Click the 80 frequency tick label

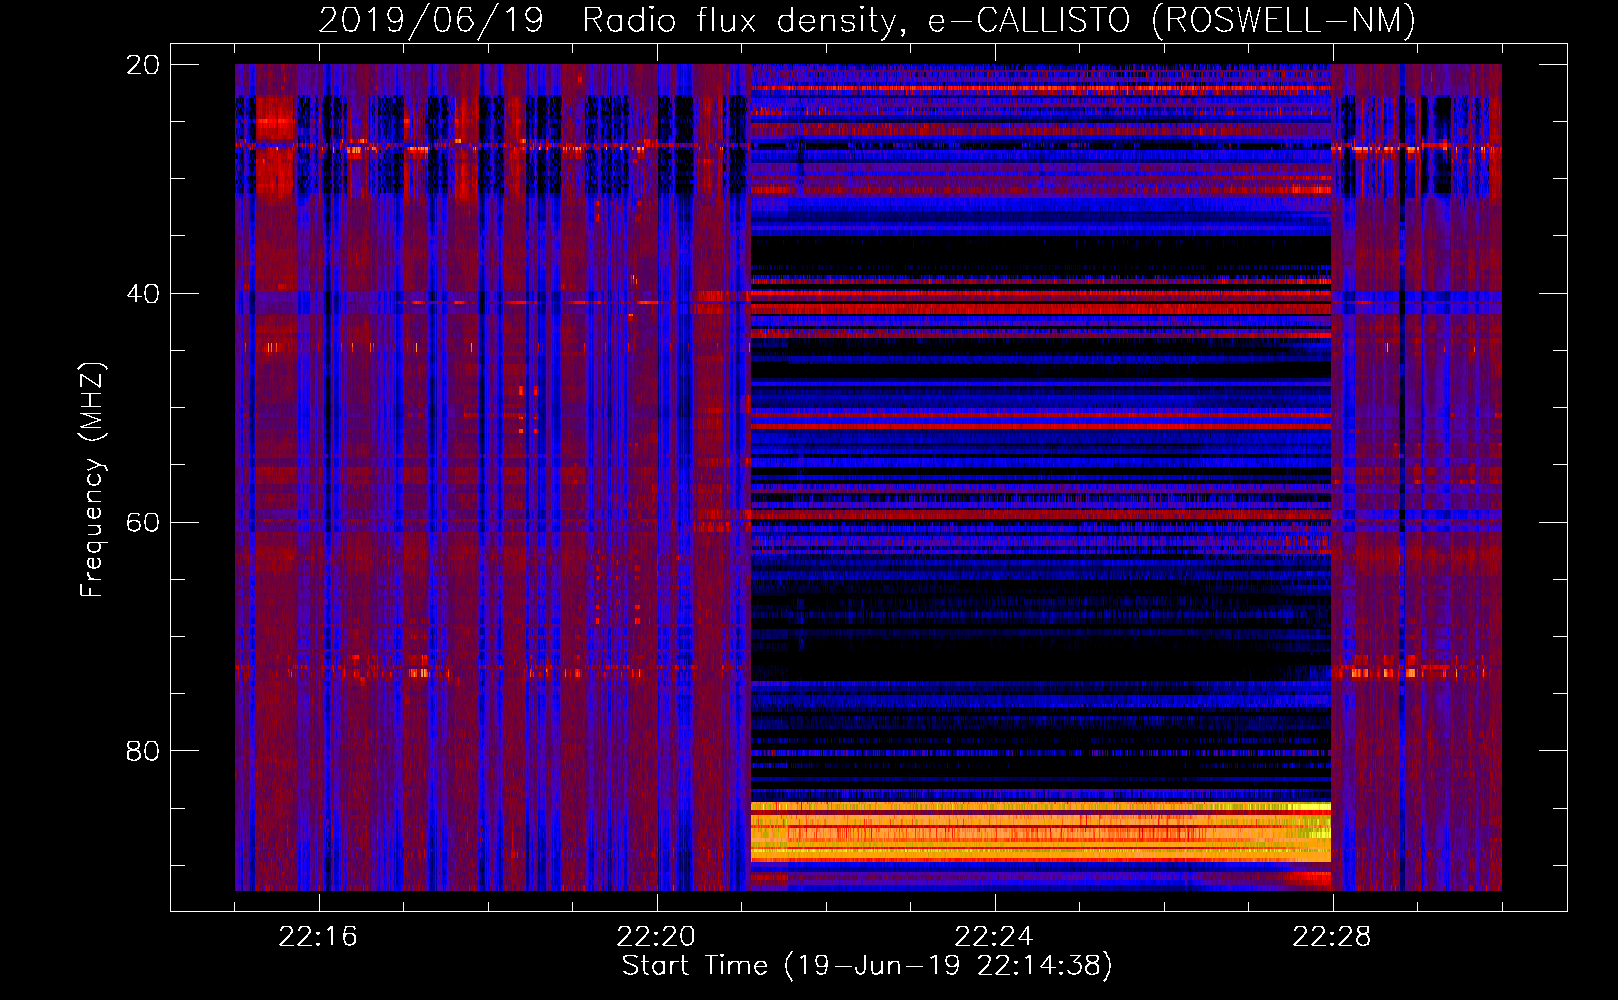coord(143,751)
